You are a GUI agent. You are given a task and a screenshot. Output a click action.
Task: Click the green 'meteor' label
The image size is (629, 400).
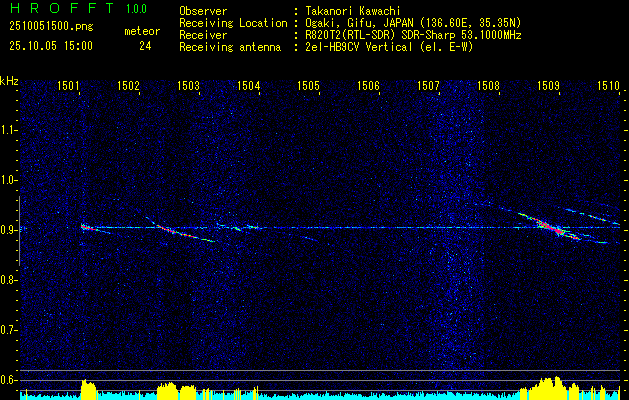(x=142, y=31)
